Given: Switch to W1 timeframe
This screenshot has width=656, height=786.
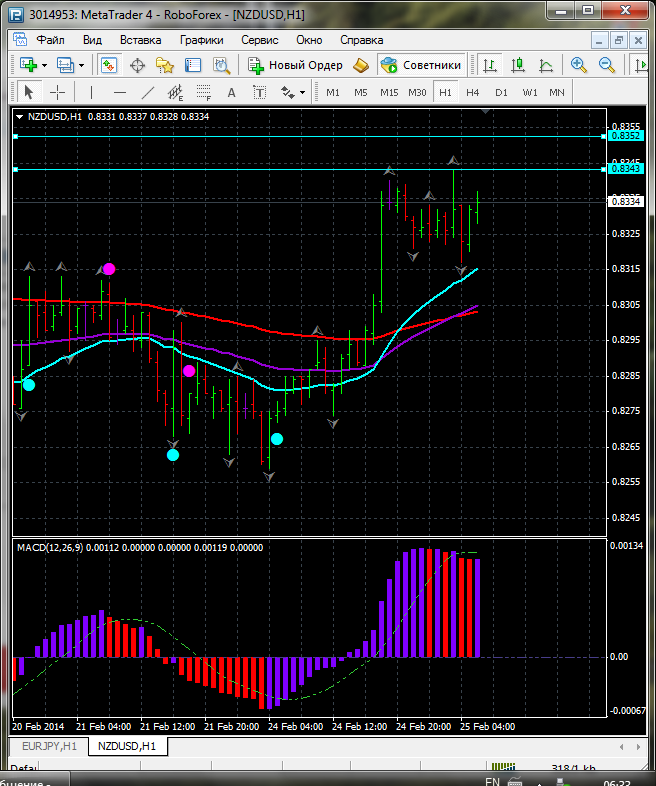Looking at the screenshot, I should [x=530, y=92].
